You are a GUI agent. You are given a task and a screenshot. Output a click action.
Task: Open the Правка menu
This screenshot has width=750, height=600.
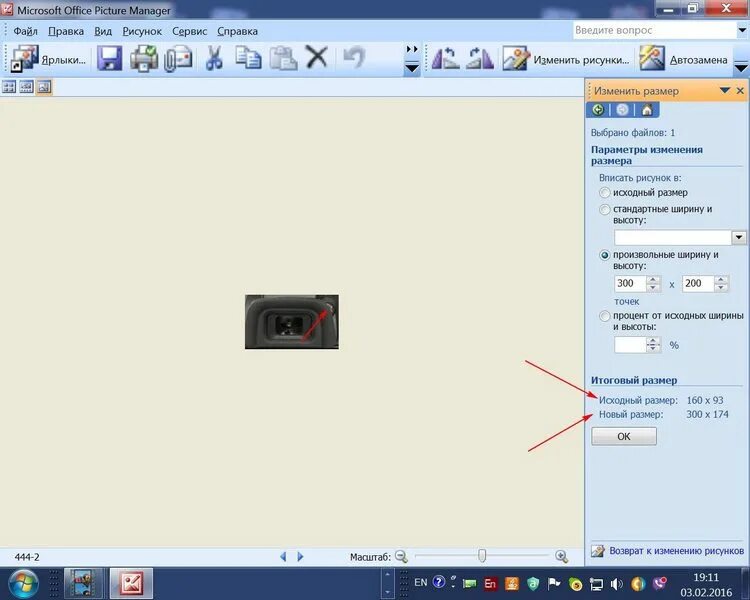(66, 31)
